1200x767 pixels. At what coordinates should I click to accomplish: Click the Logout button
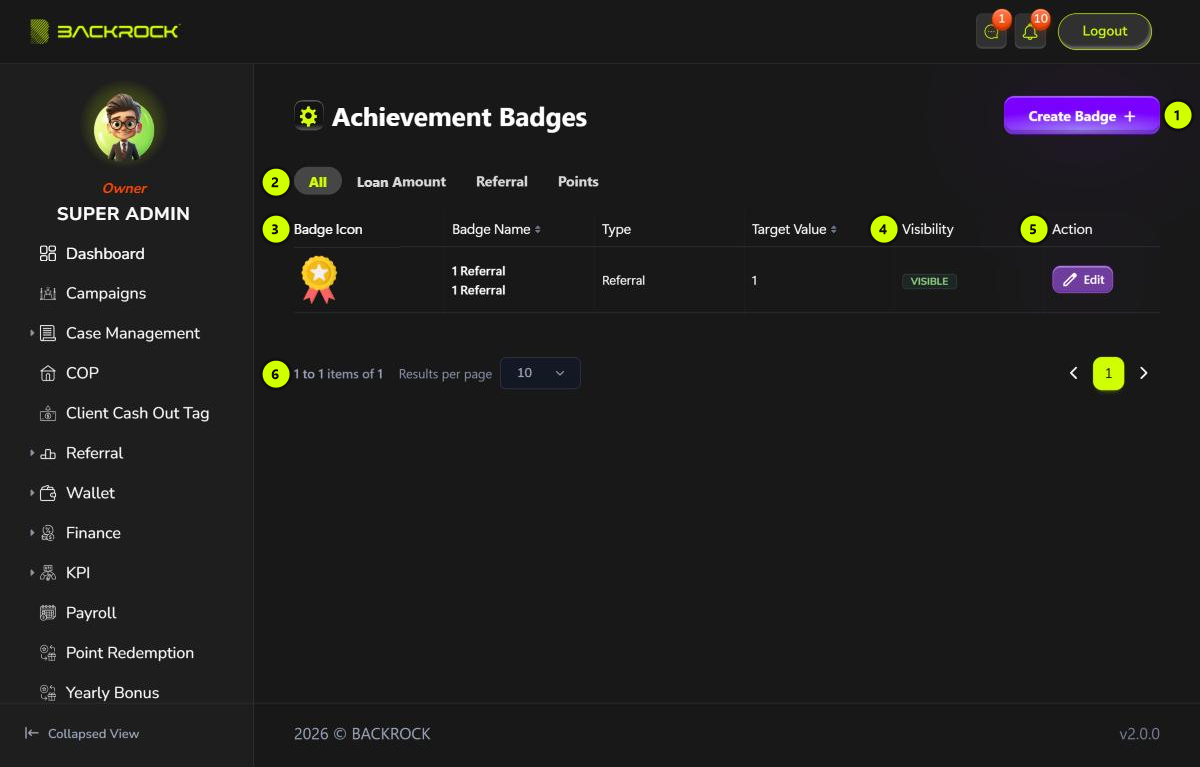[x=1105, y=31]
